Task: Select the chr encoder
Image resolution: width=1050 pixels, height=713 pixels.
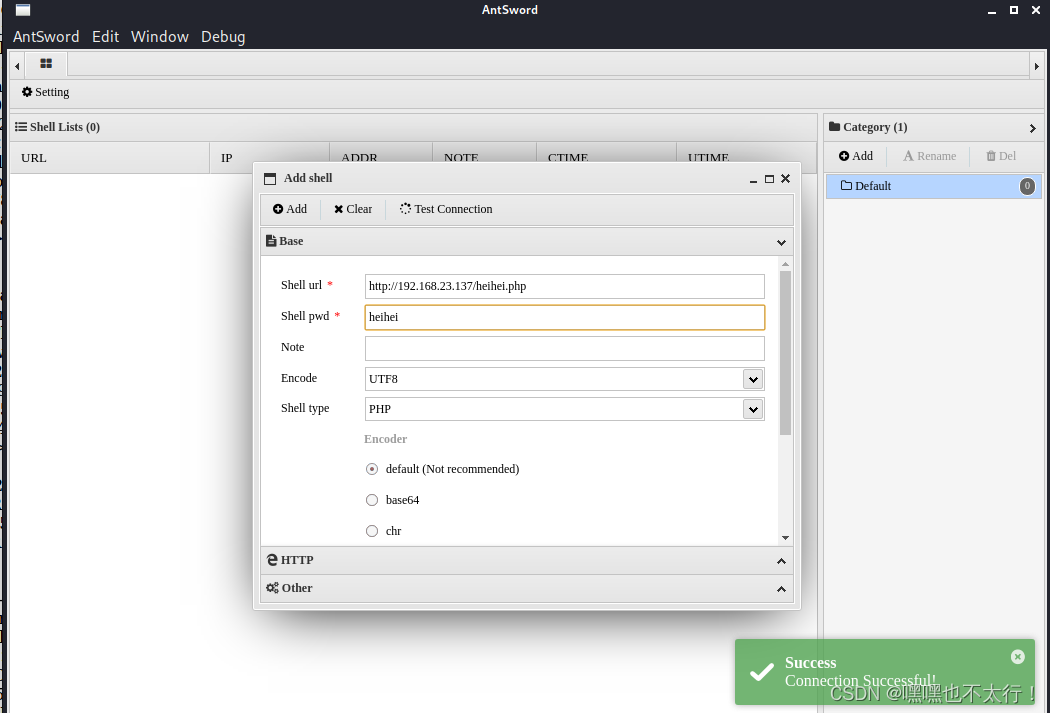Action: [372, 531]
